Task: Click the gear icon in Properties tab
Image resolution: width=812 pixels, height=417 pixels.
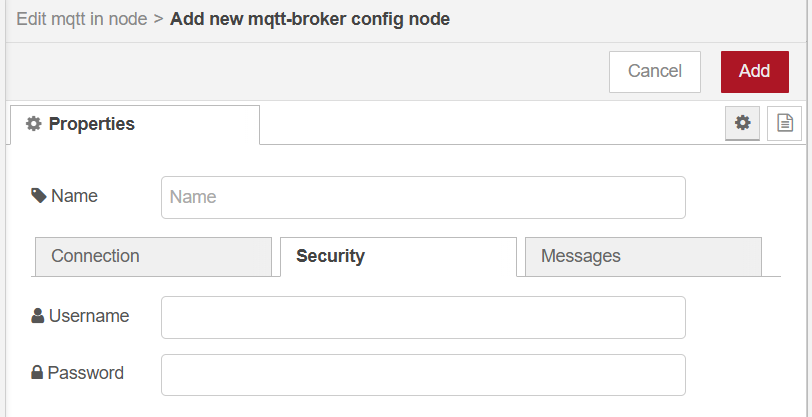Action: 34,124
